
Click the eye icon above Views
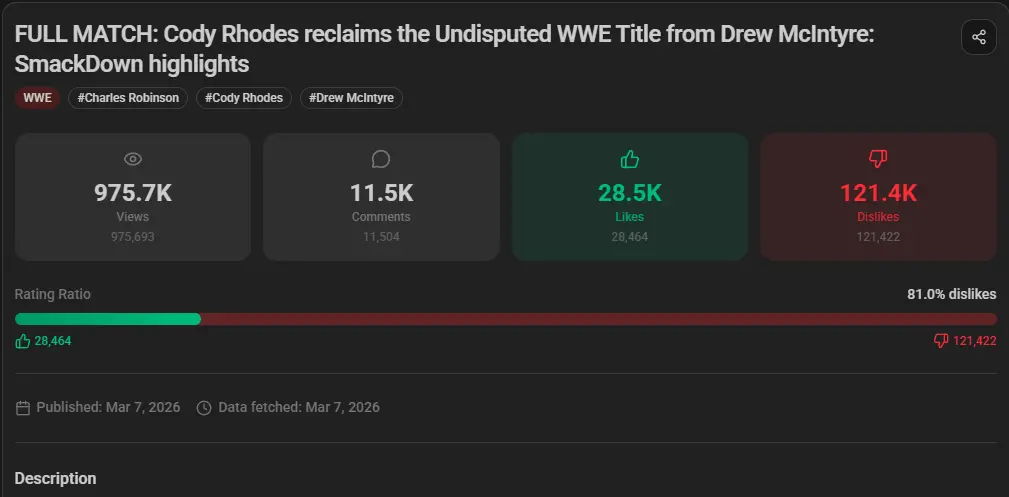click(133, 159)
